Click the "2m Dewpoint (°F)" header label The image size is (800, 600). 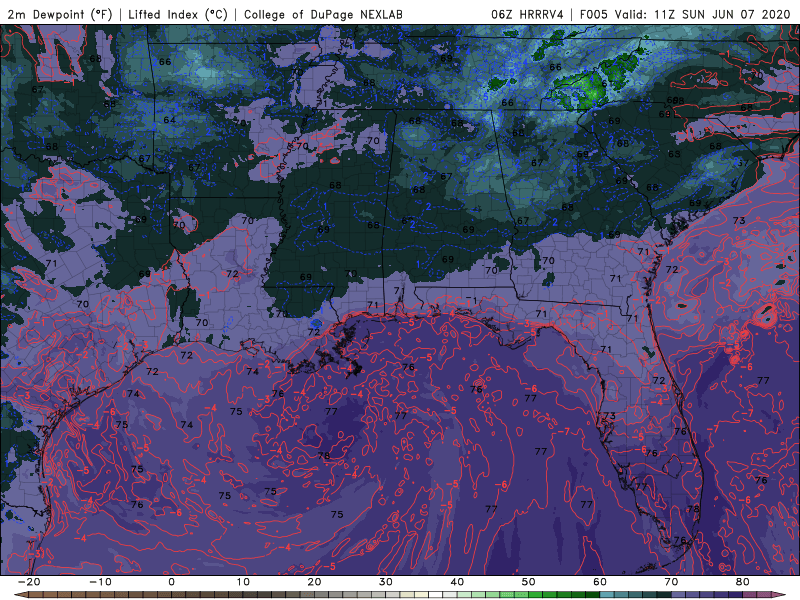pyautogui.click(x=60, y=14)
